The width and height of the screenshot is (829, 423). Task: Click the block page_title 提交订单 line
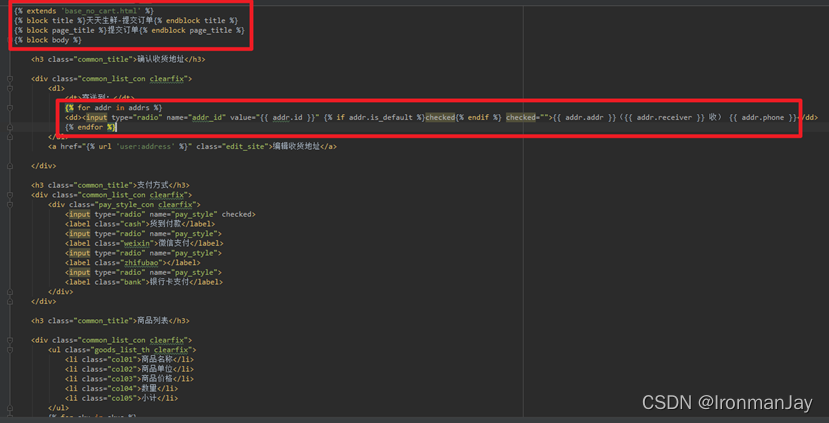[130, 30]
